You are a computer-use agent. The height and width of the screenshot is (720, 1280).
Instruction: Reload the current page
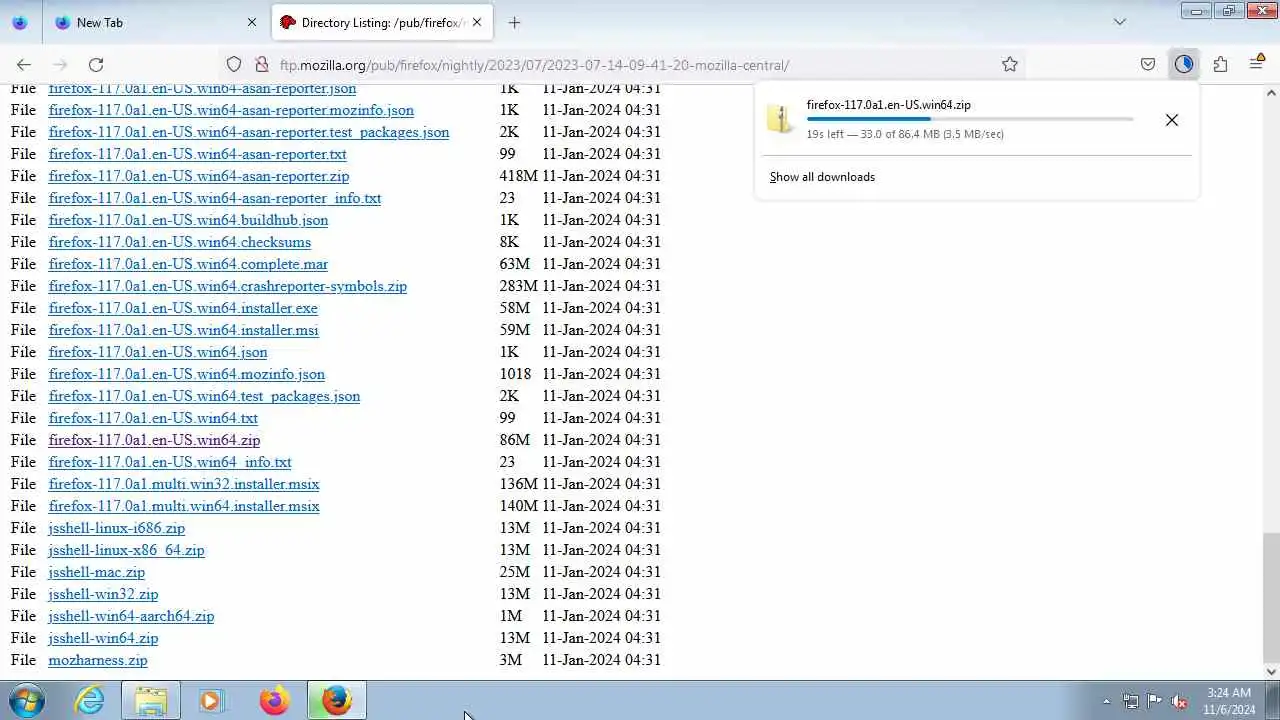(x=96, y=64)
